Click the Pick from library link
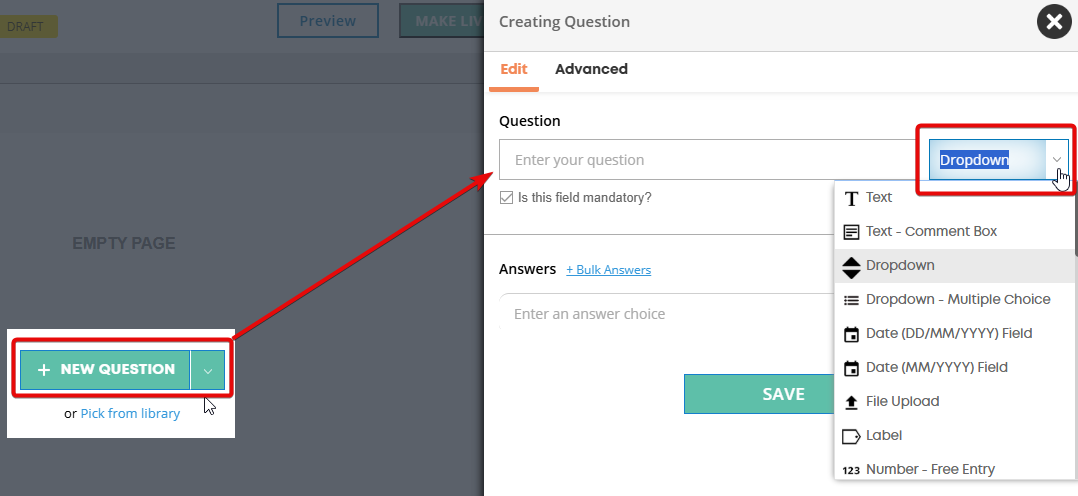Image resolution: width=1078 pixels, height=496 pixels. pyautogui.click(x=130, y=413)
